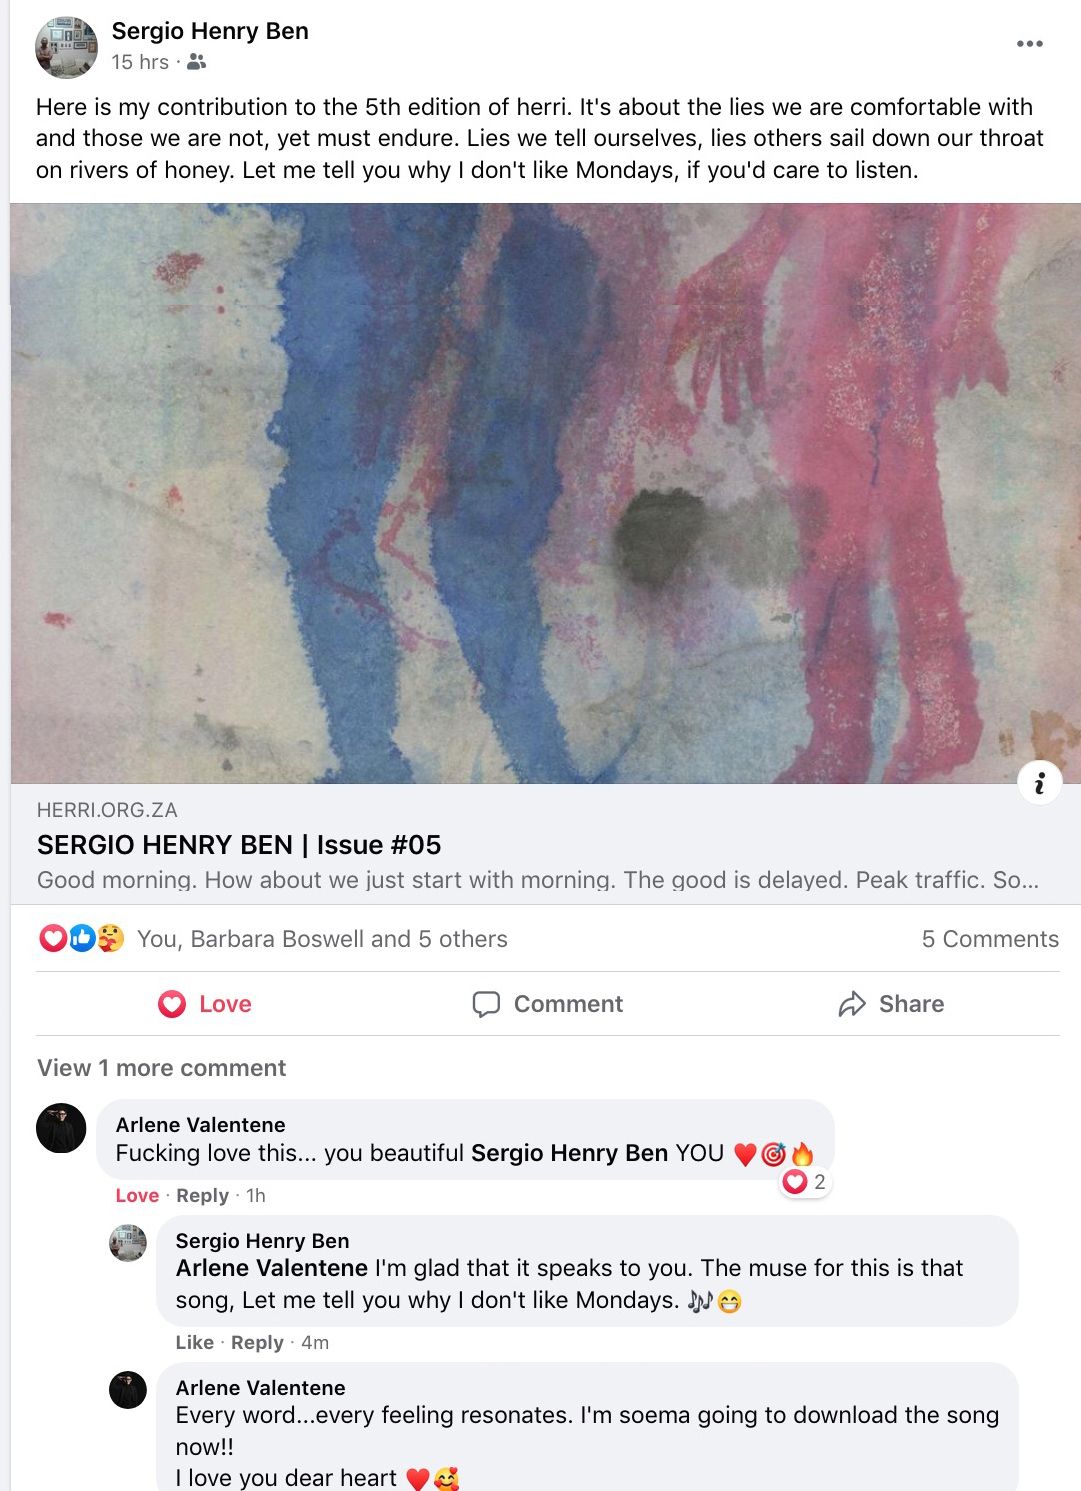
Task: Open the watercolor artwork link preview image
Action: 545,493
